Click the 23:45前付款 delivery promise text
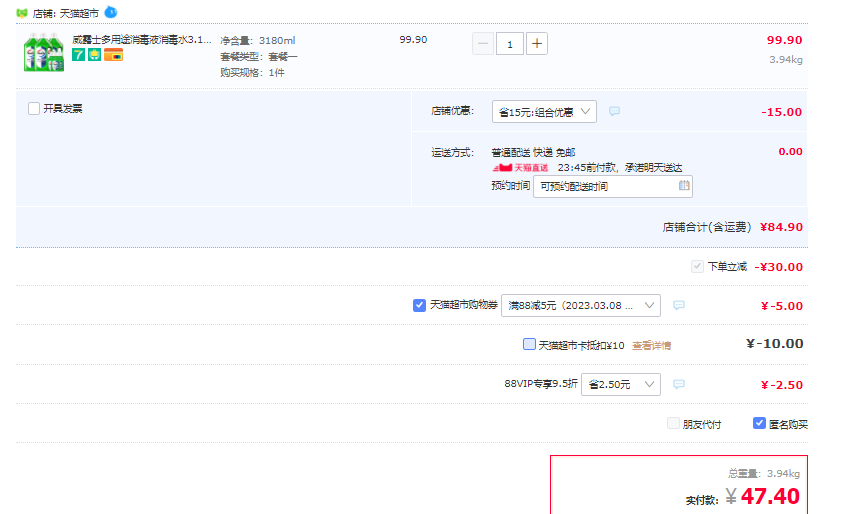 (x=620, y=168)
